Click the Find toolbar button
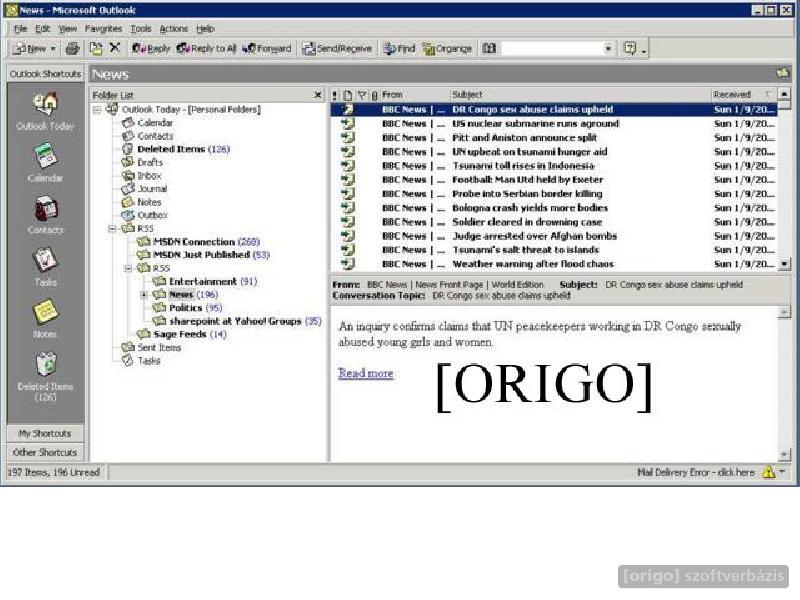 tap(399, 48)
